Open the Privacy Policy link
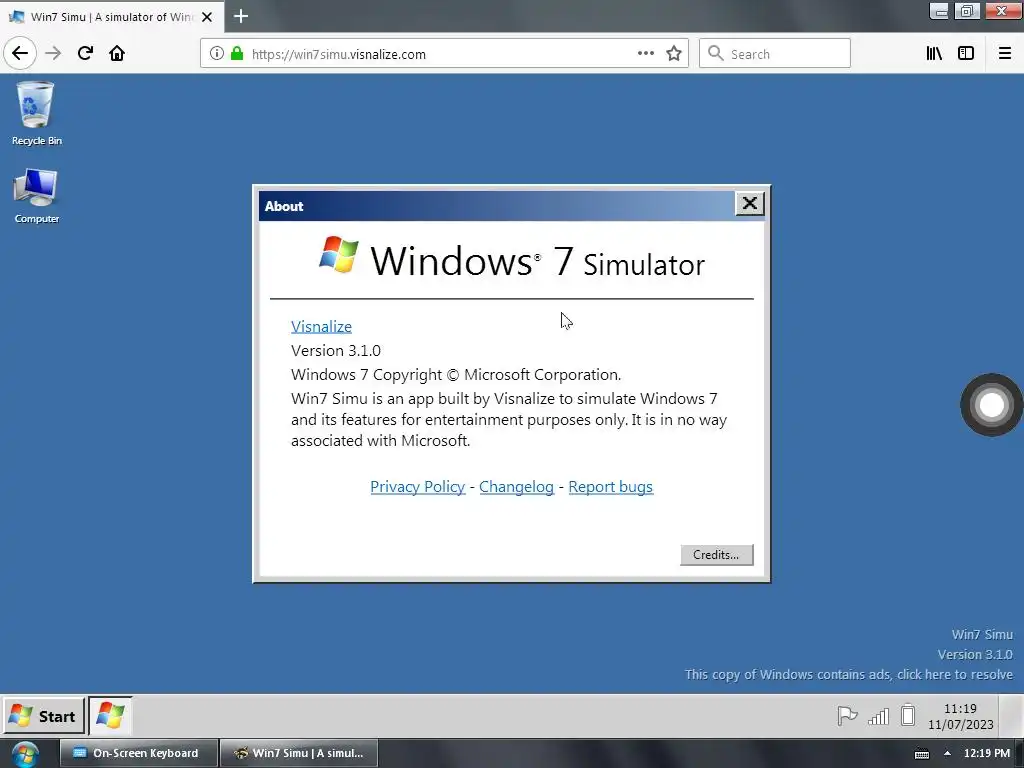The image size is (1024, 768). coord(417,487)
